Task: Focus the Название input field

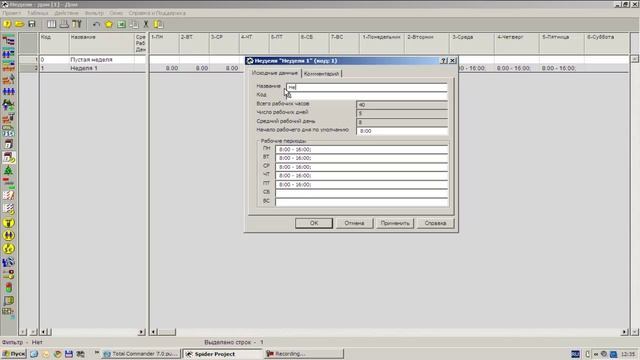Action: [367, 87]
